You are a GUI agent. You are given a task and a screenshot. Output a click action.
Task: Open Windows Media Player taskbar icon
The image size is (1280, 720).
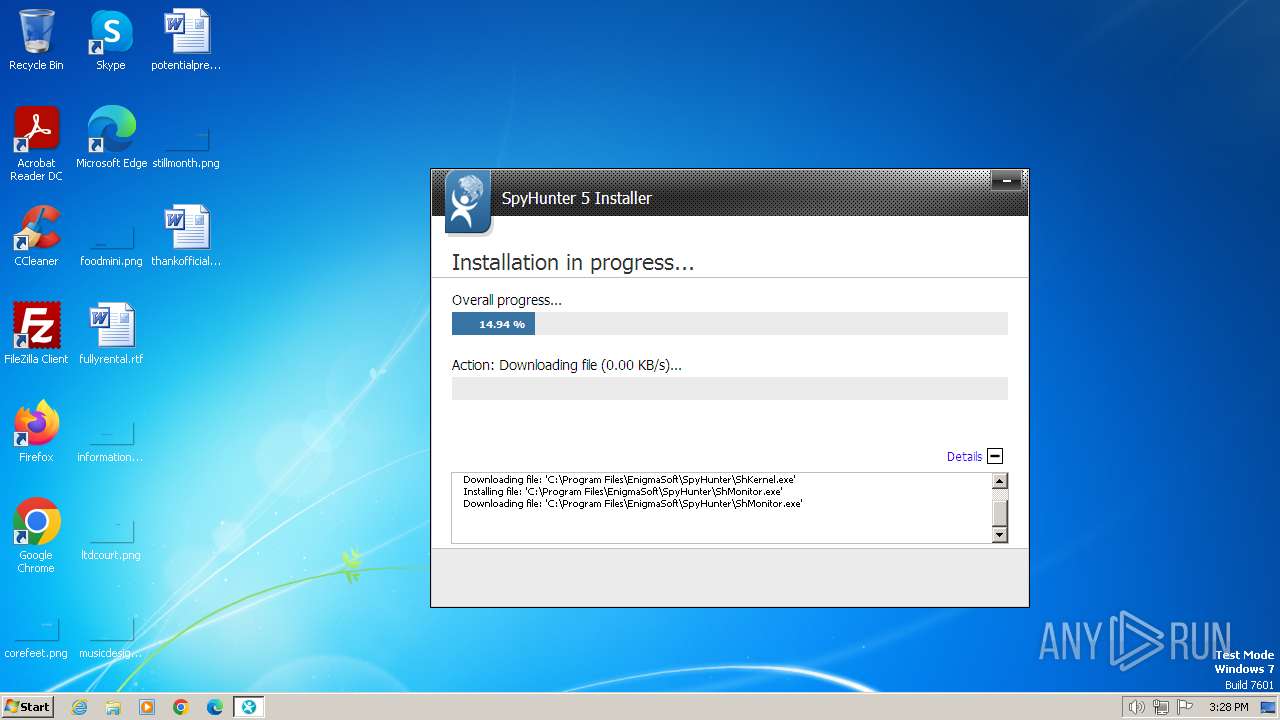[147, 707]
